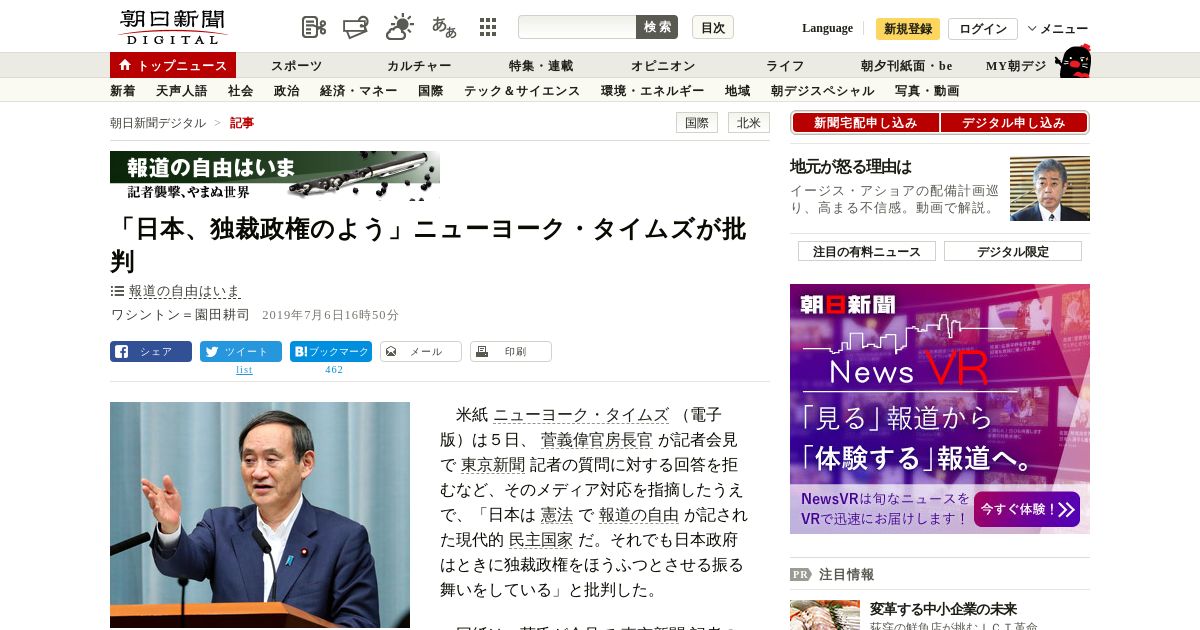1200x630 pixels.
Task: Click the 検索 search button
Action: (x=657, y=27)
